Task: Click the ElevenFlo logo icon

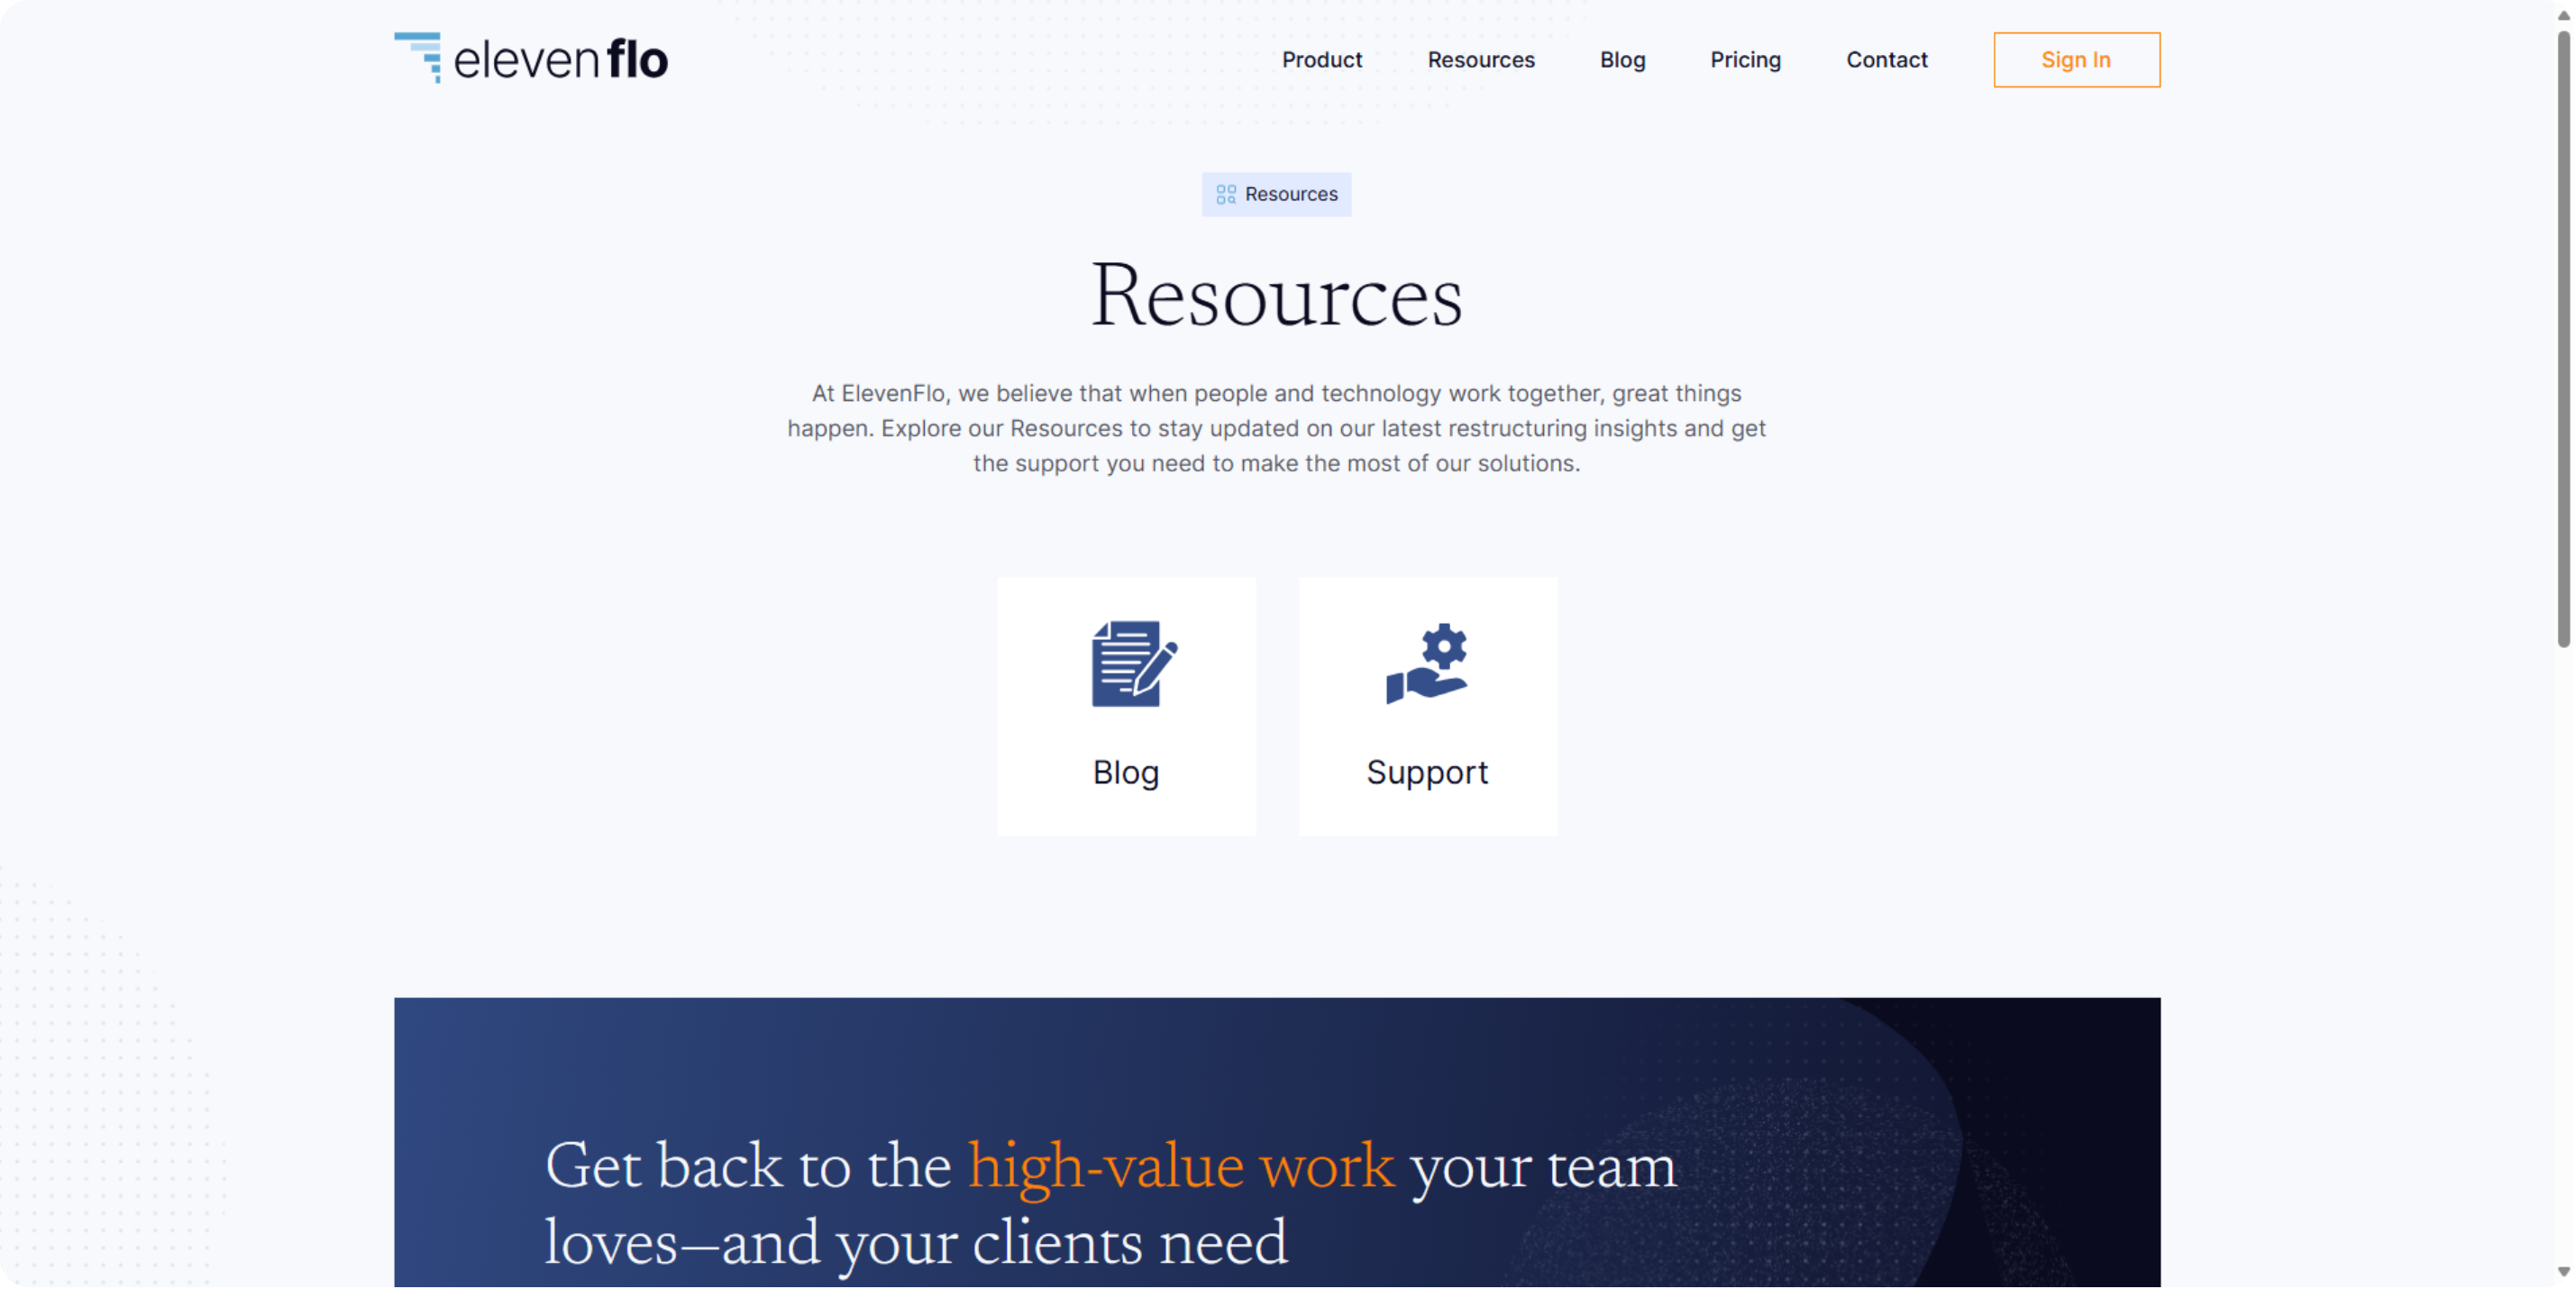Action: tap(417, 58)
